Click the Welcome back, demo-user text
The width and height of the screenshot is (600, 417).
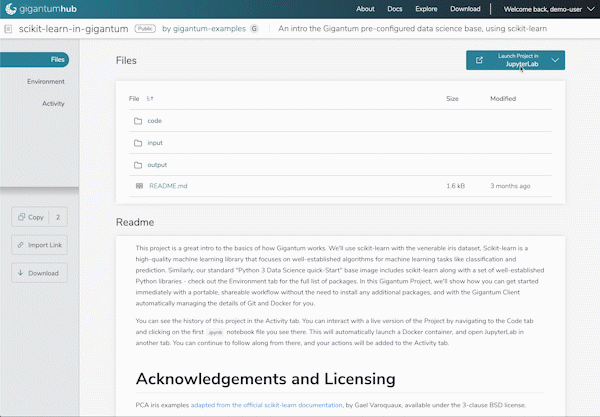click(543, 9)
